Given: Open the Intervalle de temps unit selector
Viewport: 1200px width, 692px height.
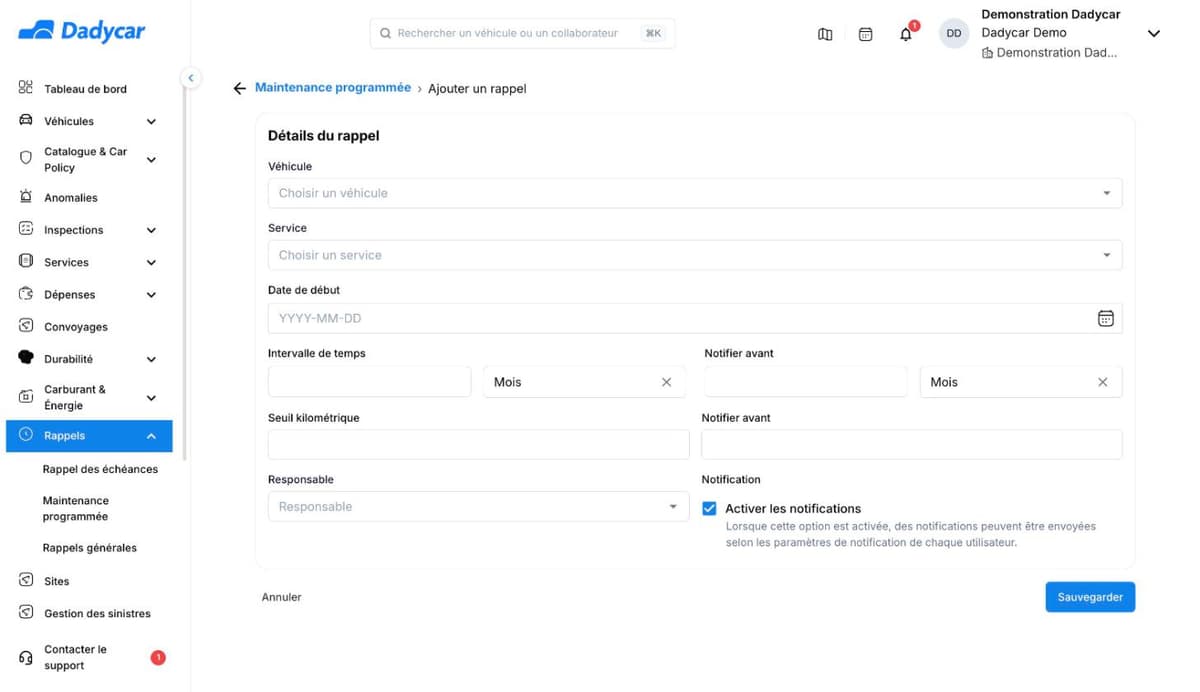Looking at the screenshot, I should [x=585, y=382].
